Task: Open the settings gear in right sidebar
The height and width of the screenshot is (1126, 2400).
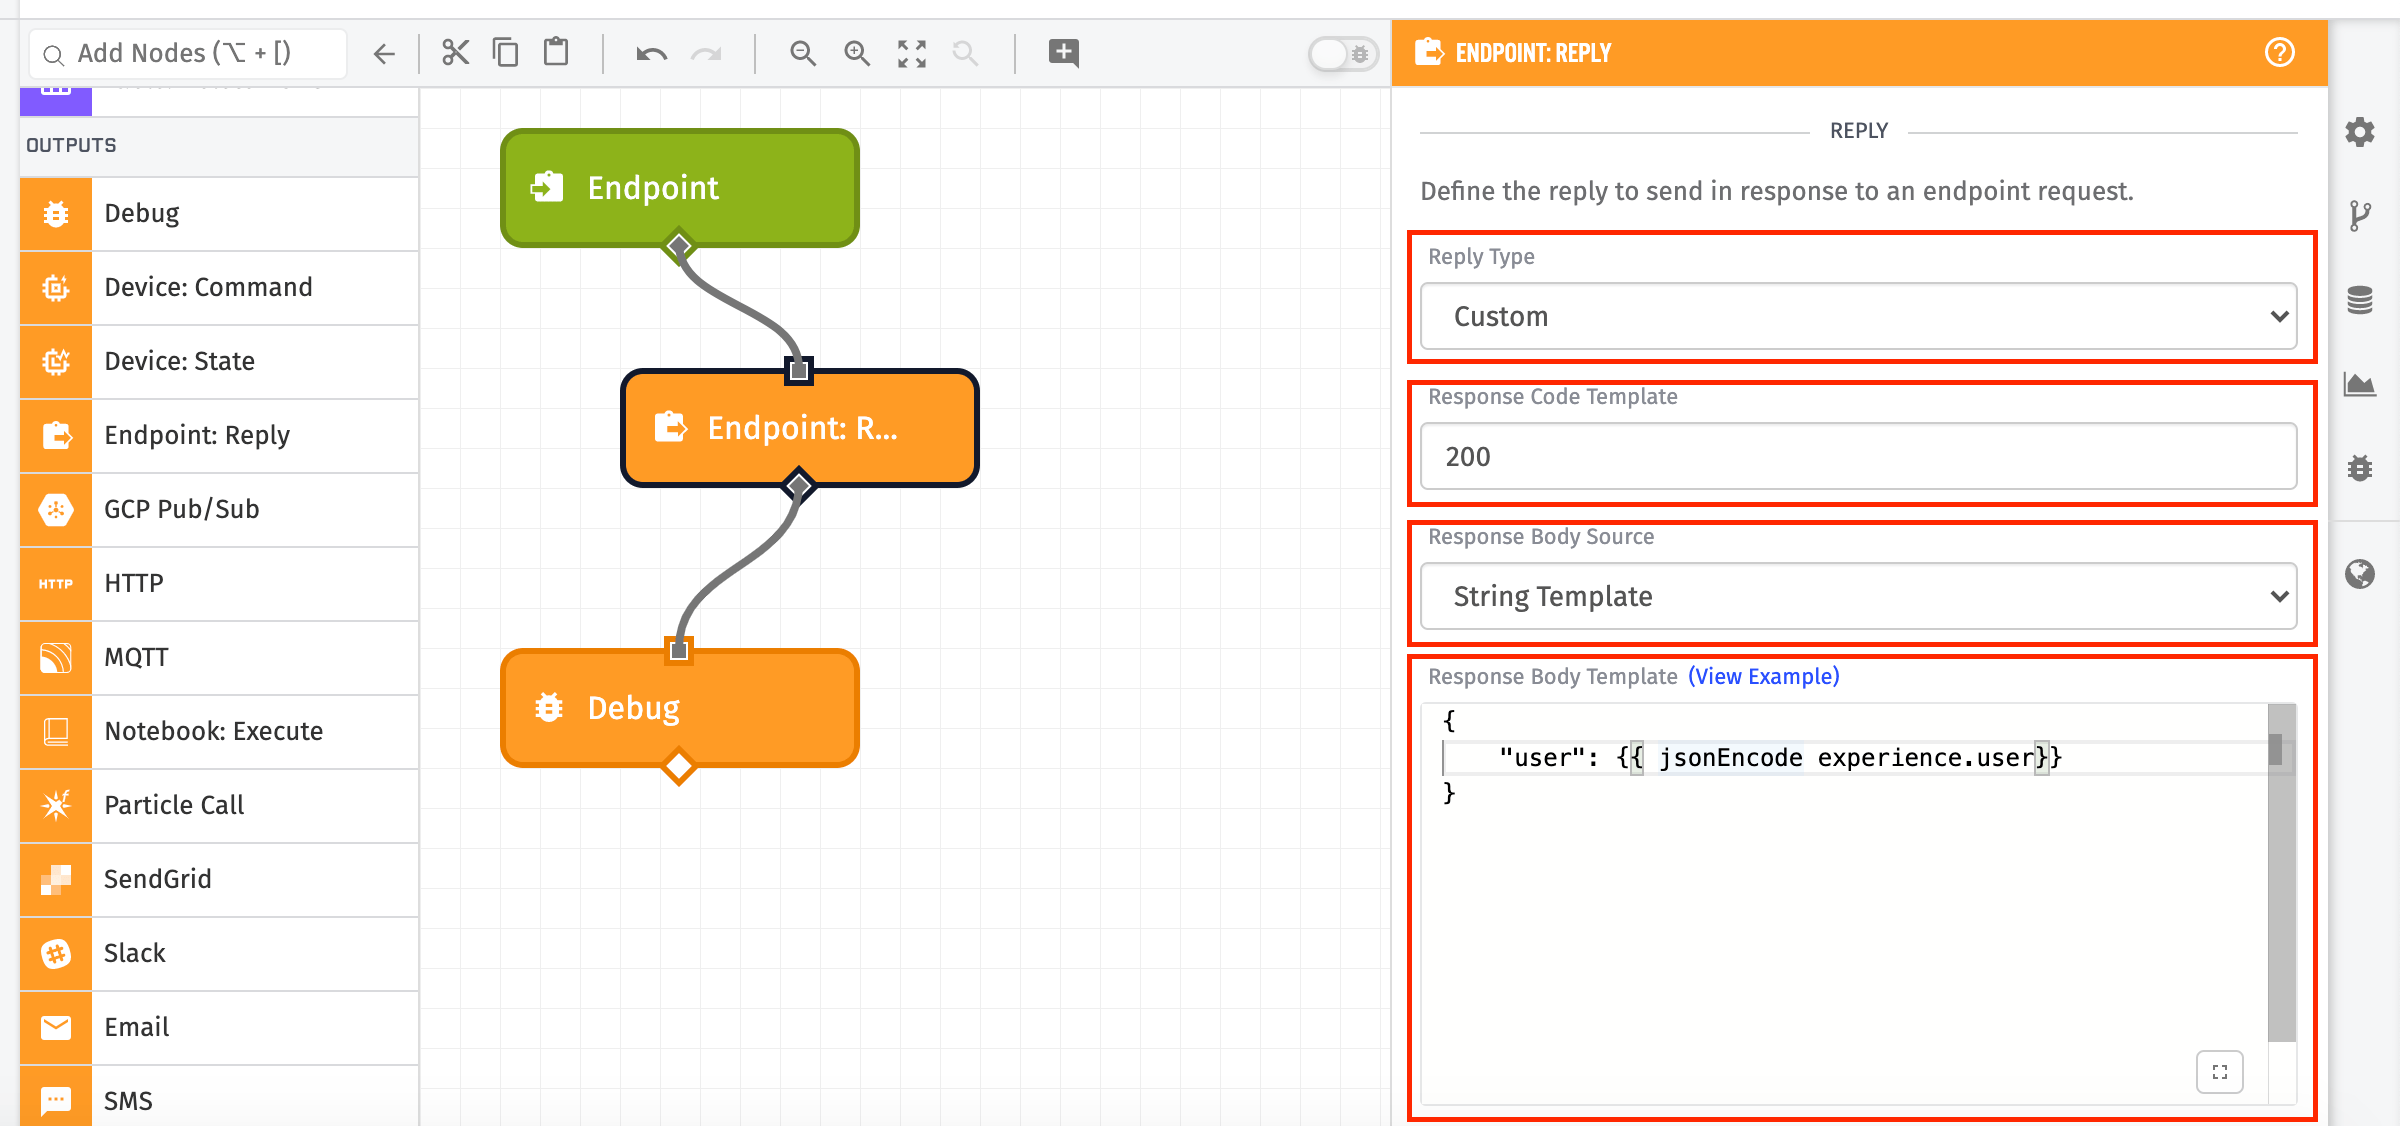Action: pyautogui.click(x=2360, y=131)
